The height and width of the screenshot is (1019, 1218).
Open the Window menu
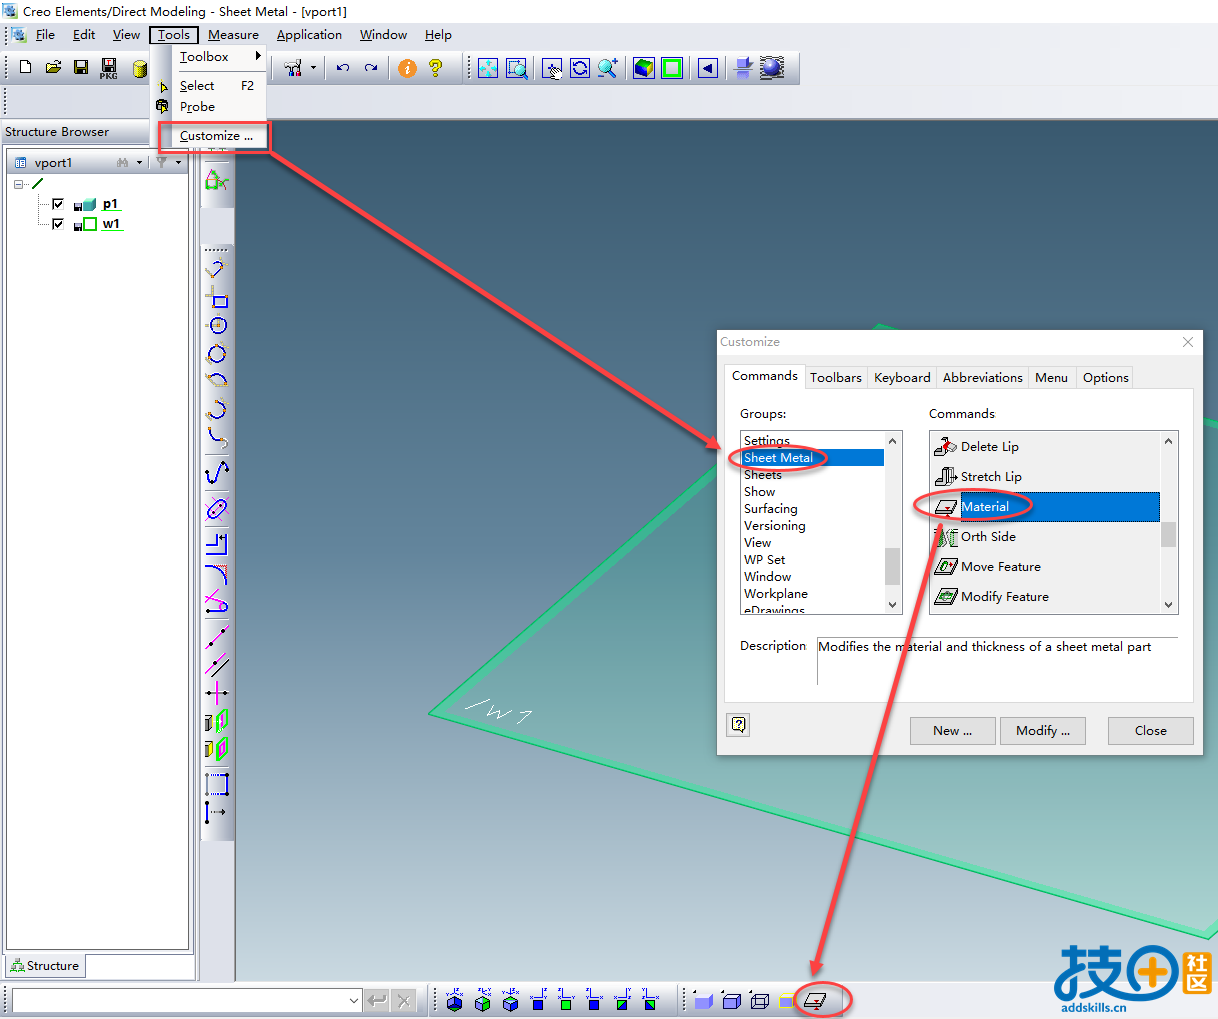click(383, 35)
